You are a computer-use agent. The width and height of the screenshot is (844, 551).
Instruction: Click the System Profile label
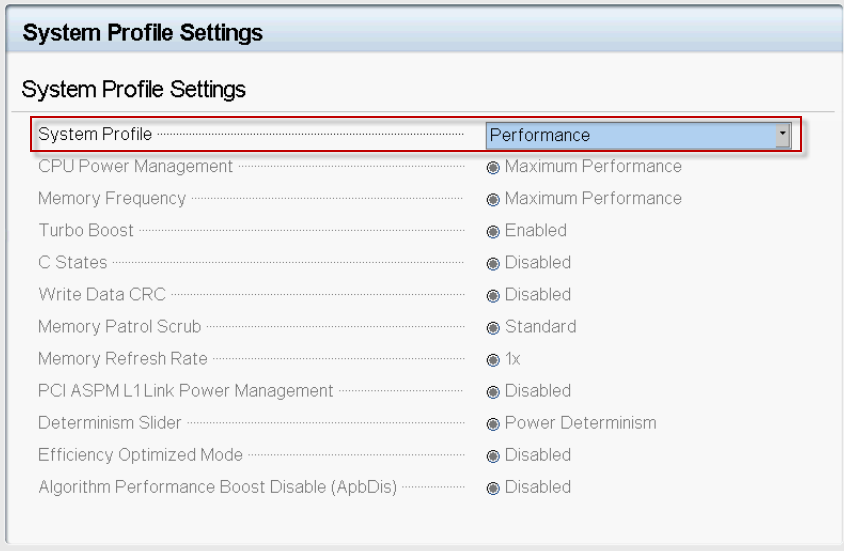(95, 134)
